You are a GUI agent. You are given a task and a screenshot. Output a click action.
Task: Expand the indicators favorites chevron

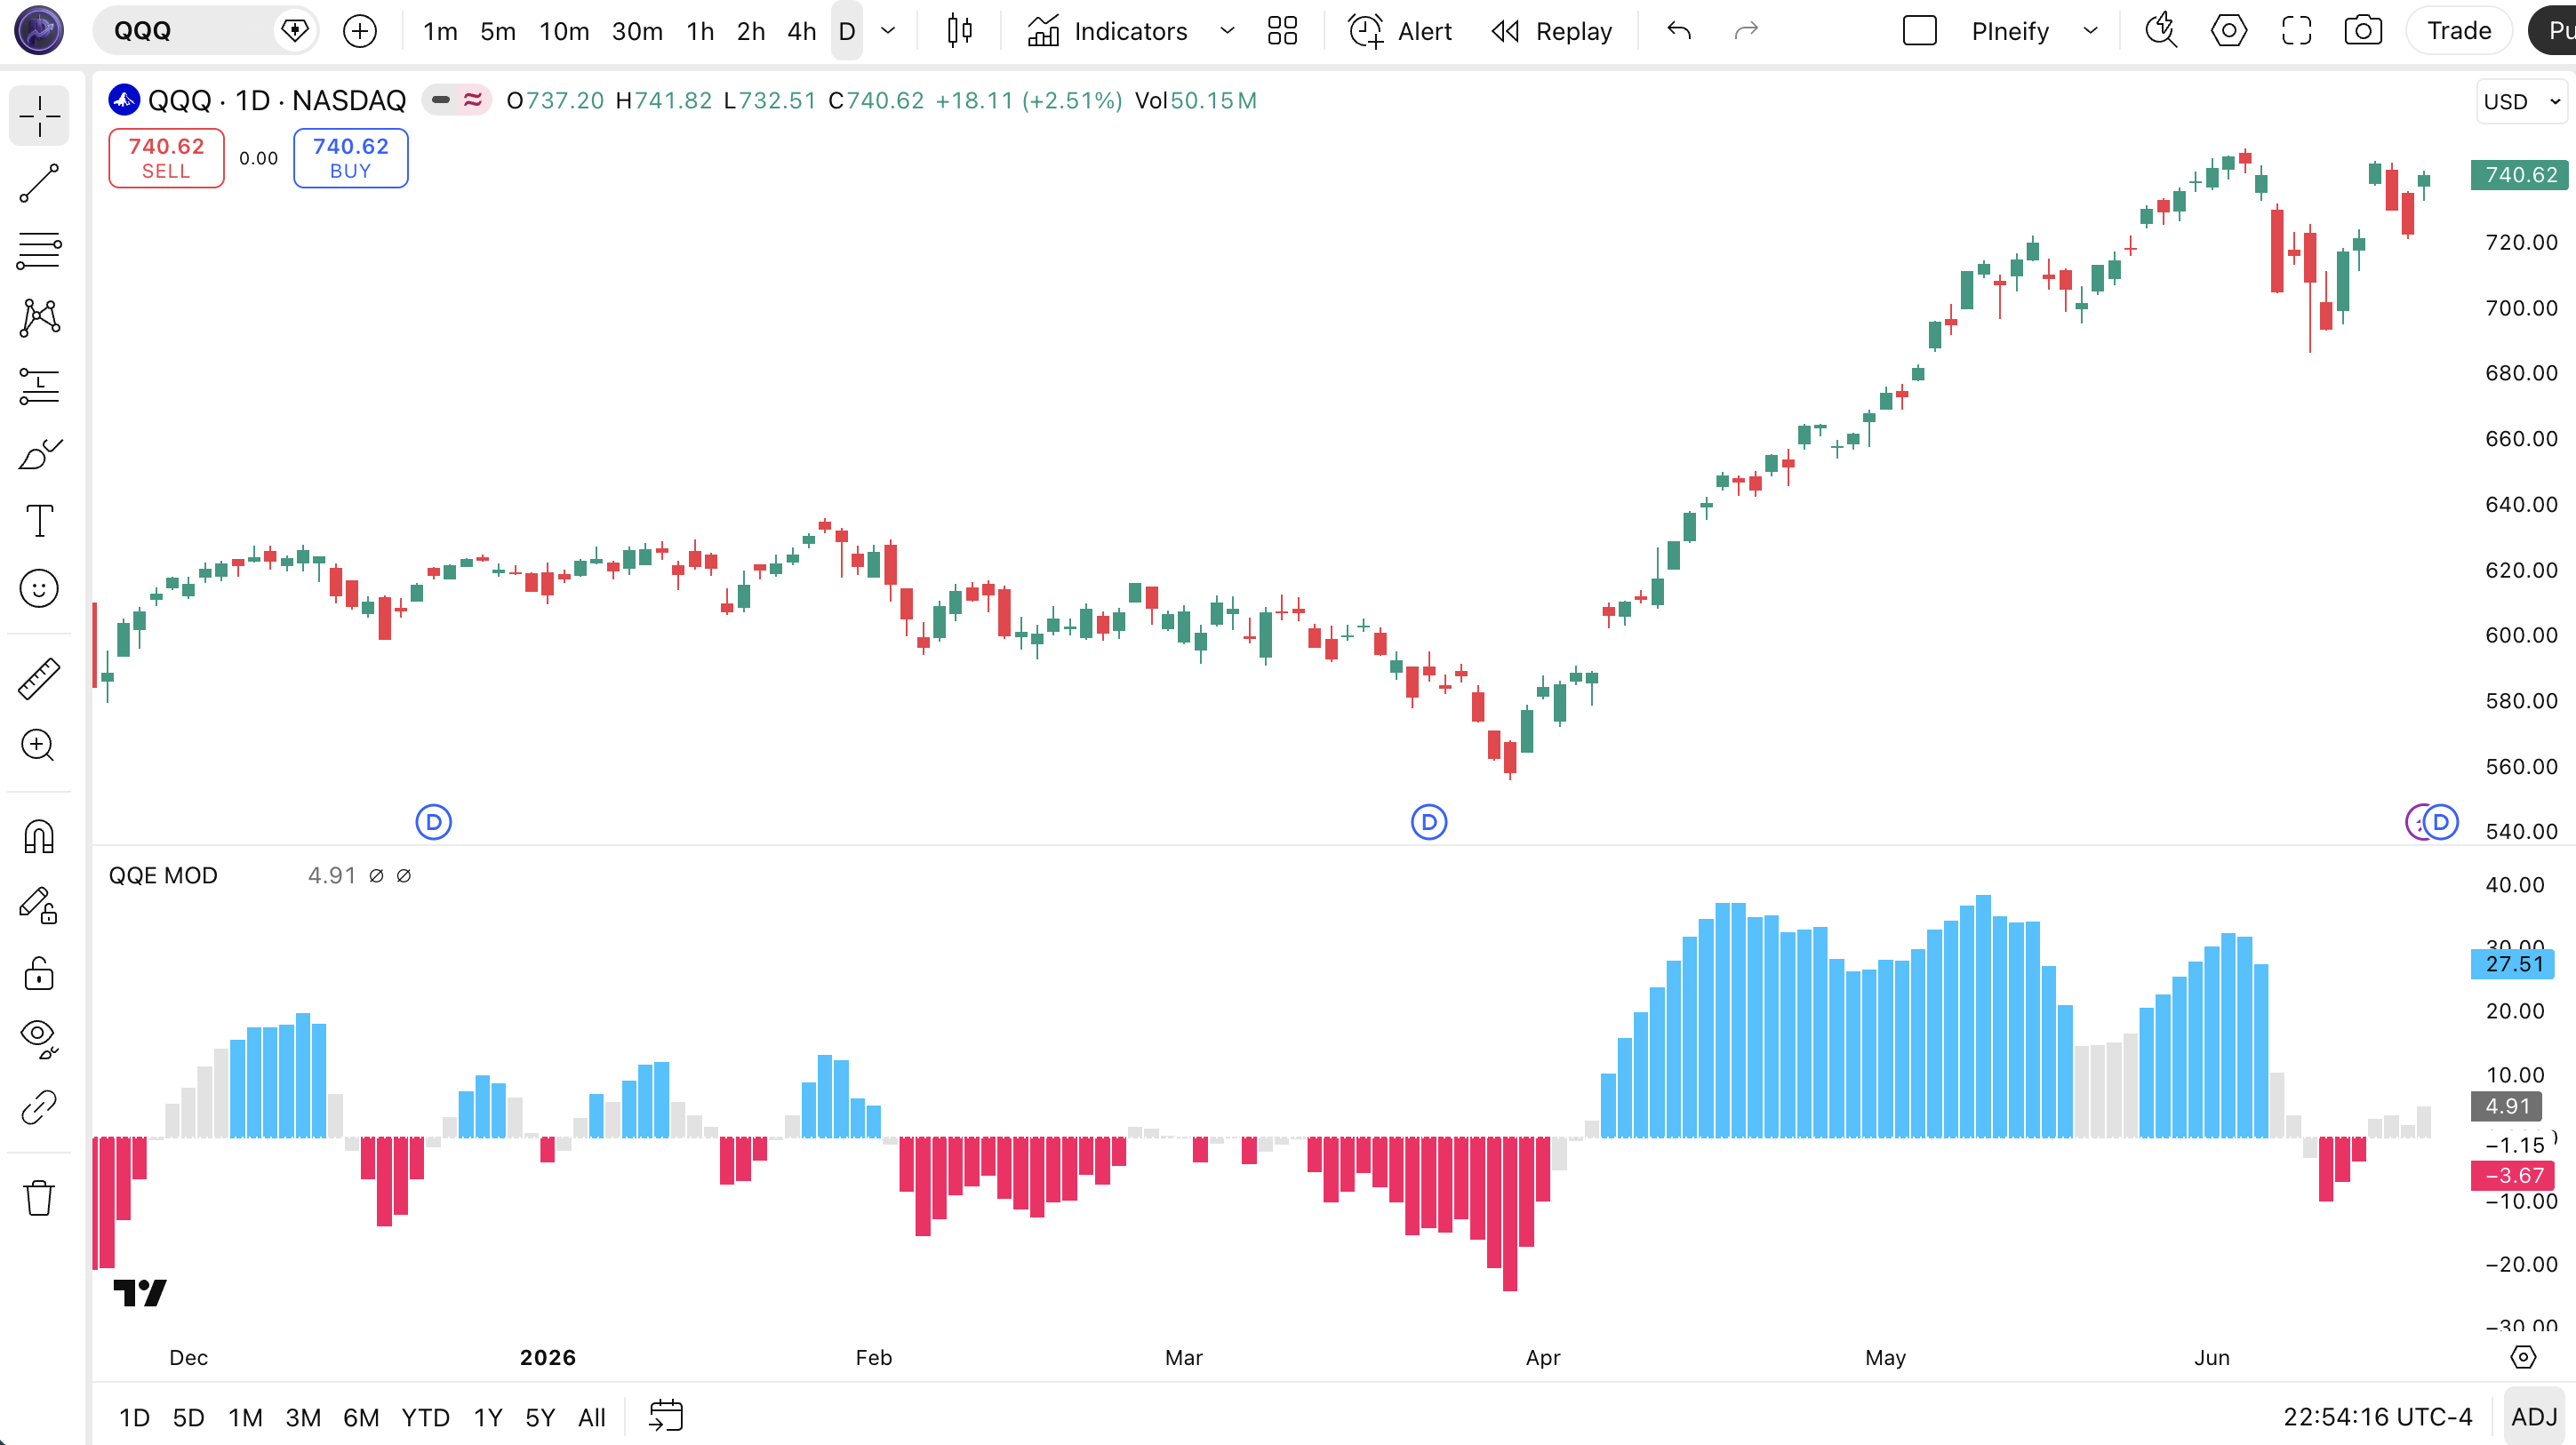click(1227, 31)
